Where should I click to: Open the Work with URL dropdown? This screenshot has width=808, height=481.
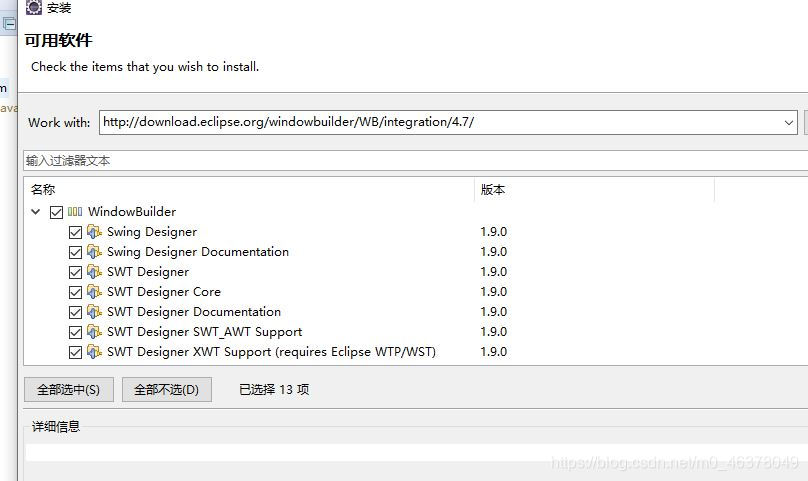tap(788, 123)
